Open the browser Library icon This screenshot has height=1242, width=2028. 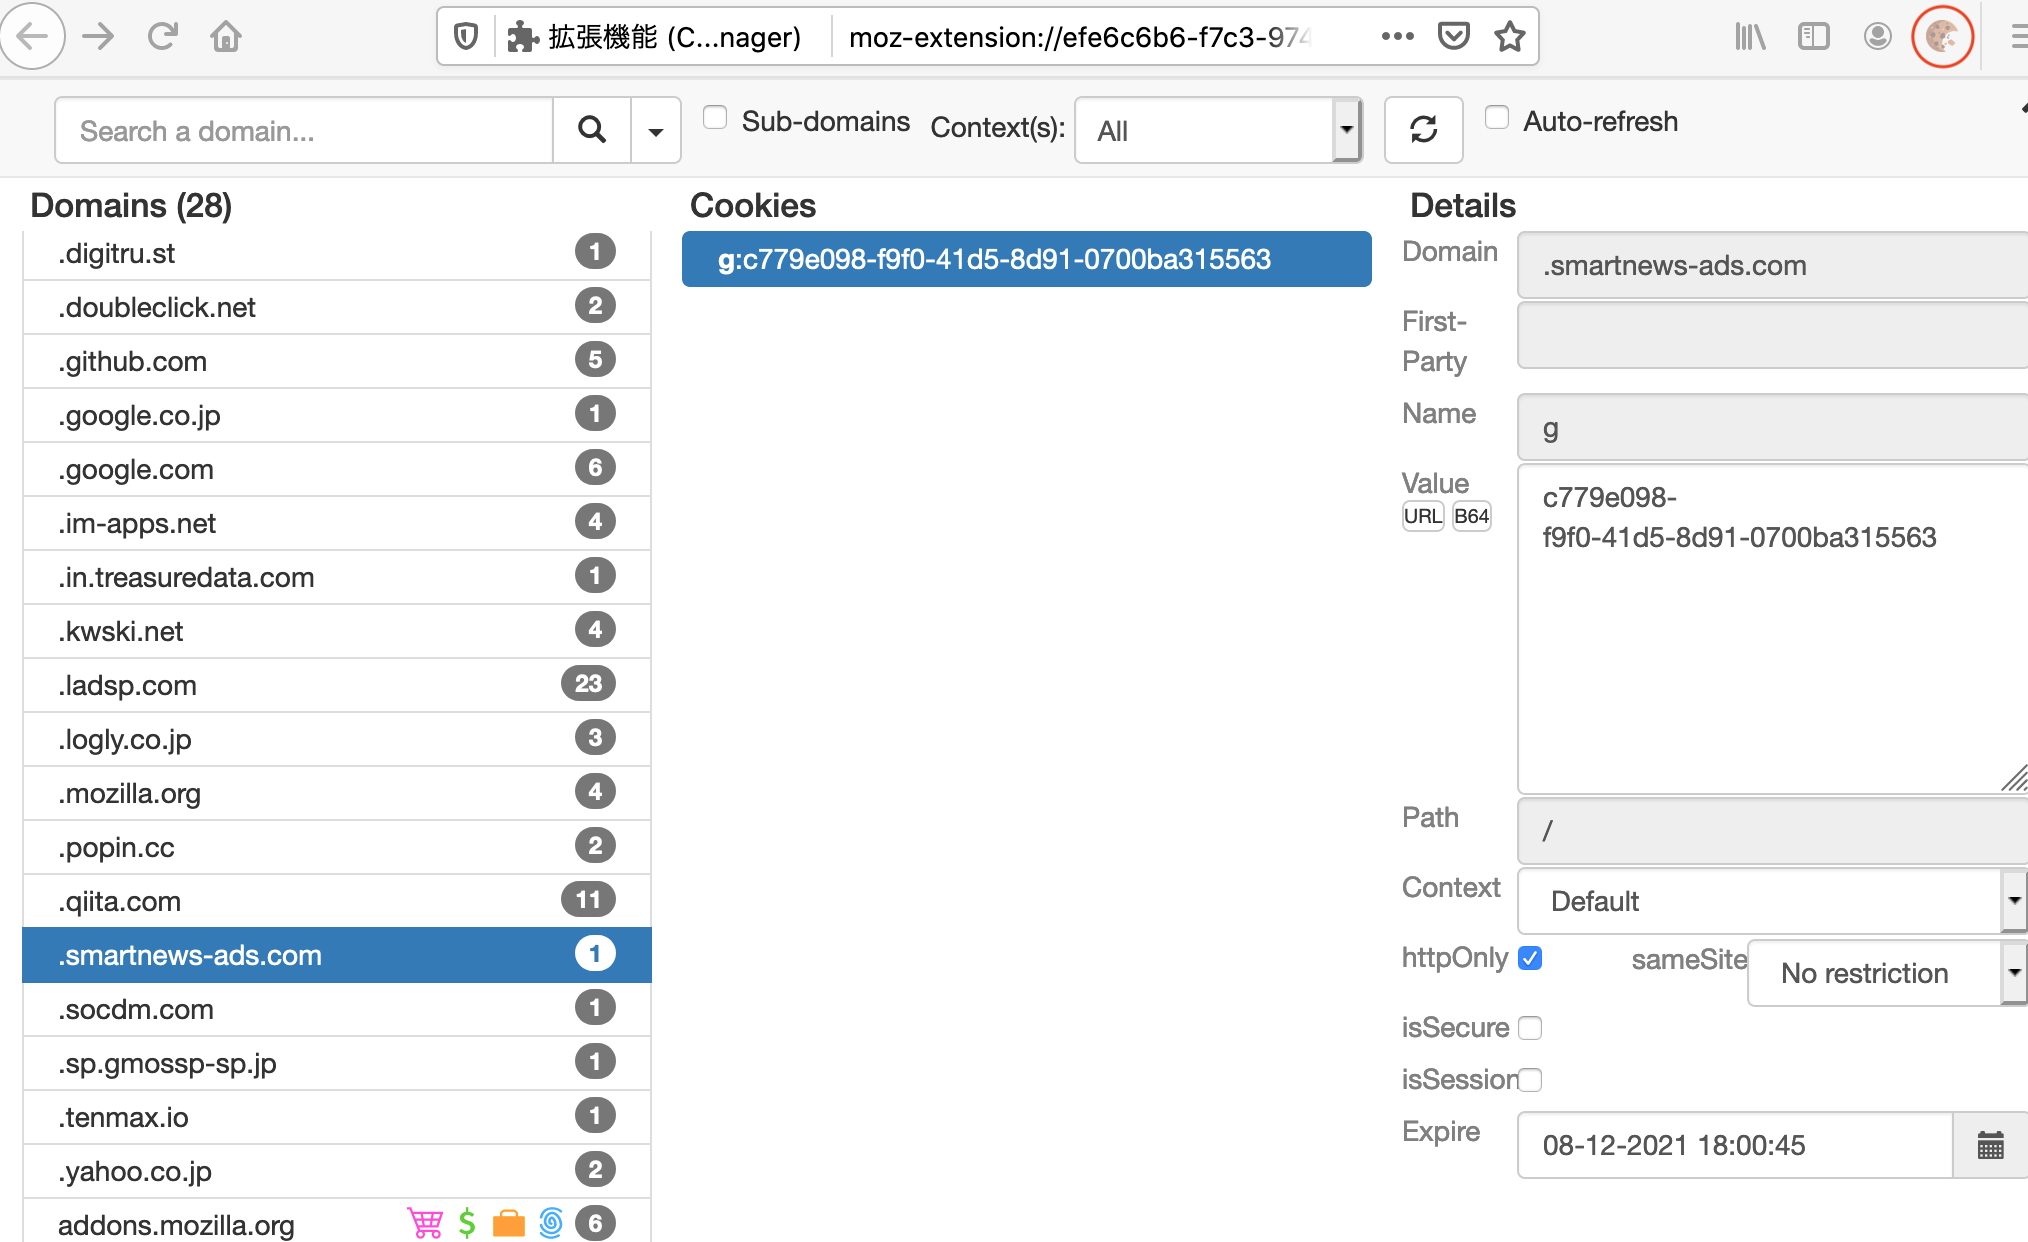[1750, 37]
